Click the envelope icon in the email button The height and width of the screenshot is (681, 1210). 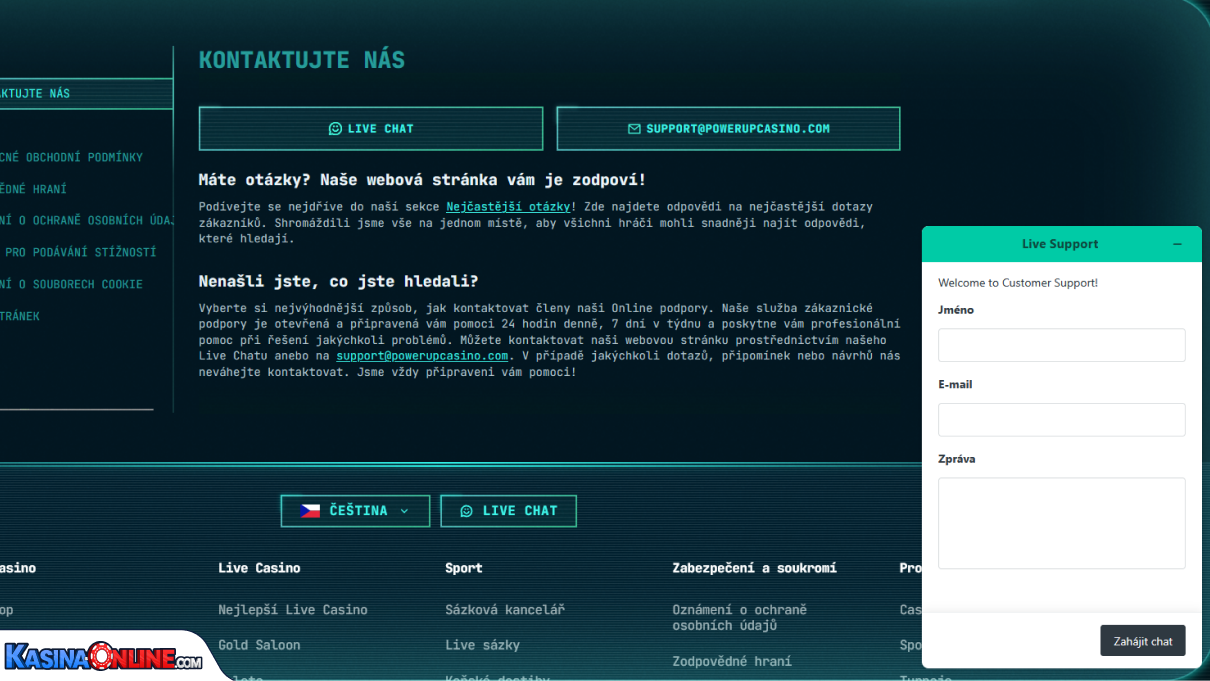tap(634, 129)
